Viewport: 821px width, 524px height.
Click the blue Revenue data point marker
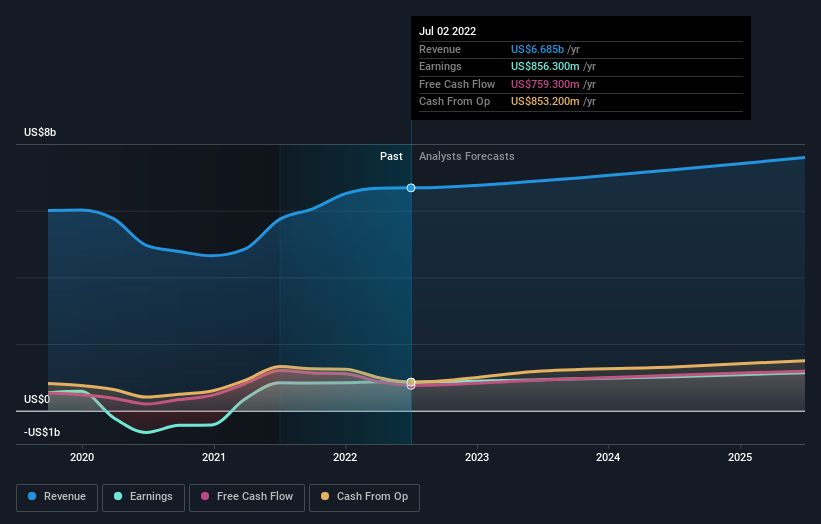pos(411,188)
